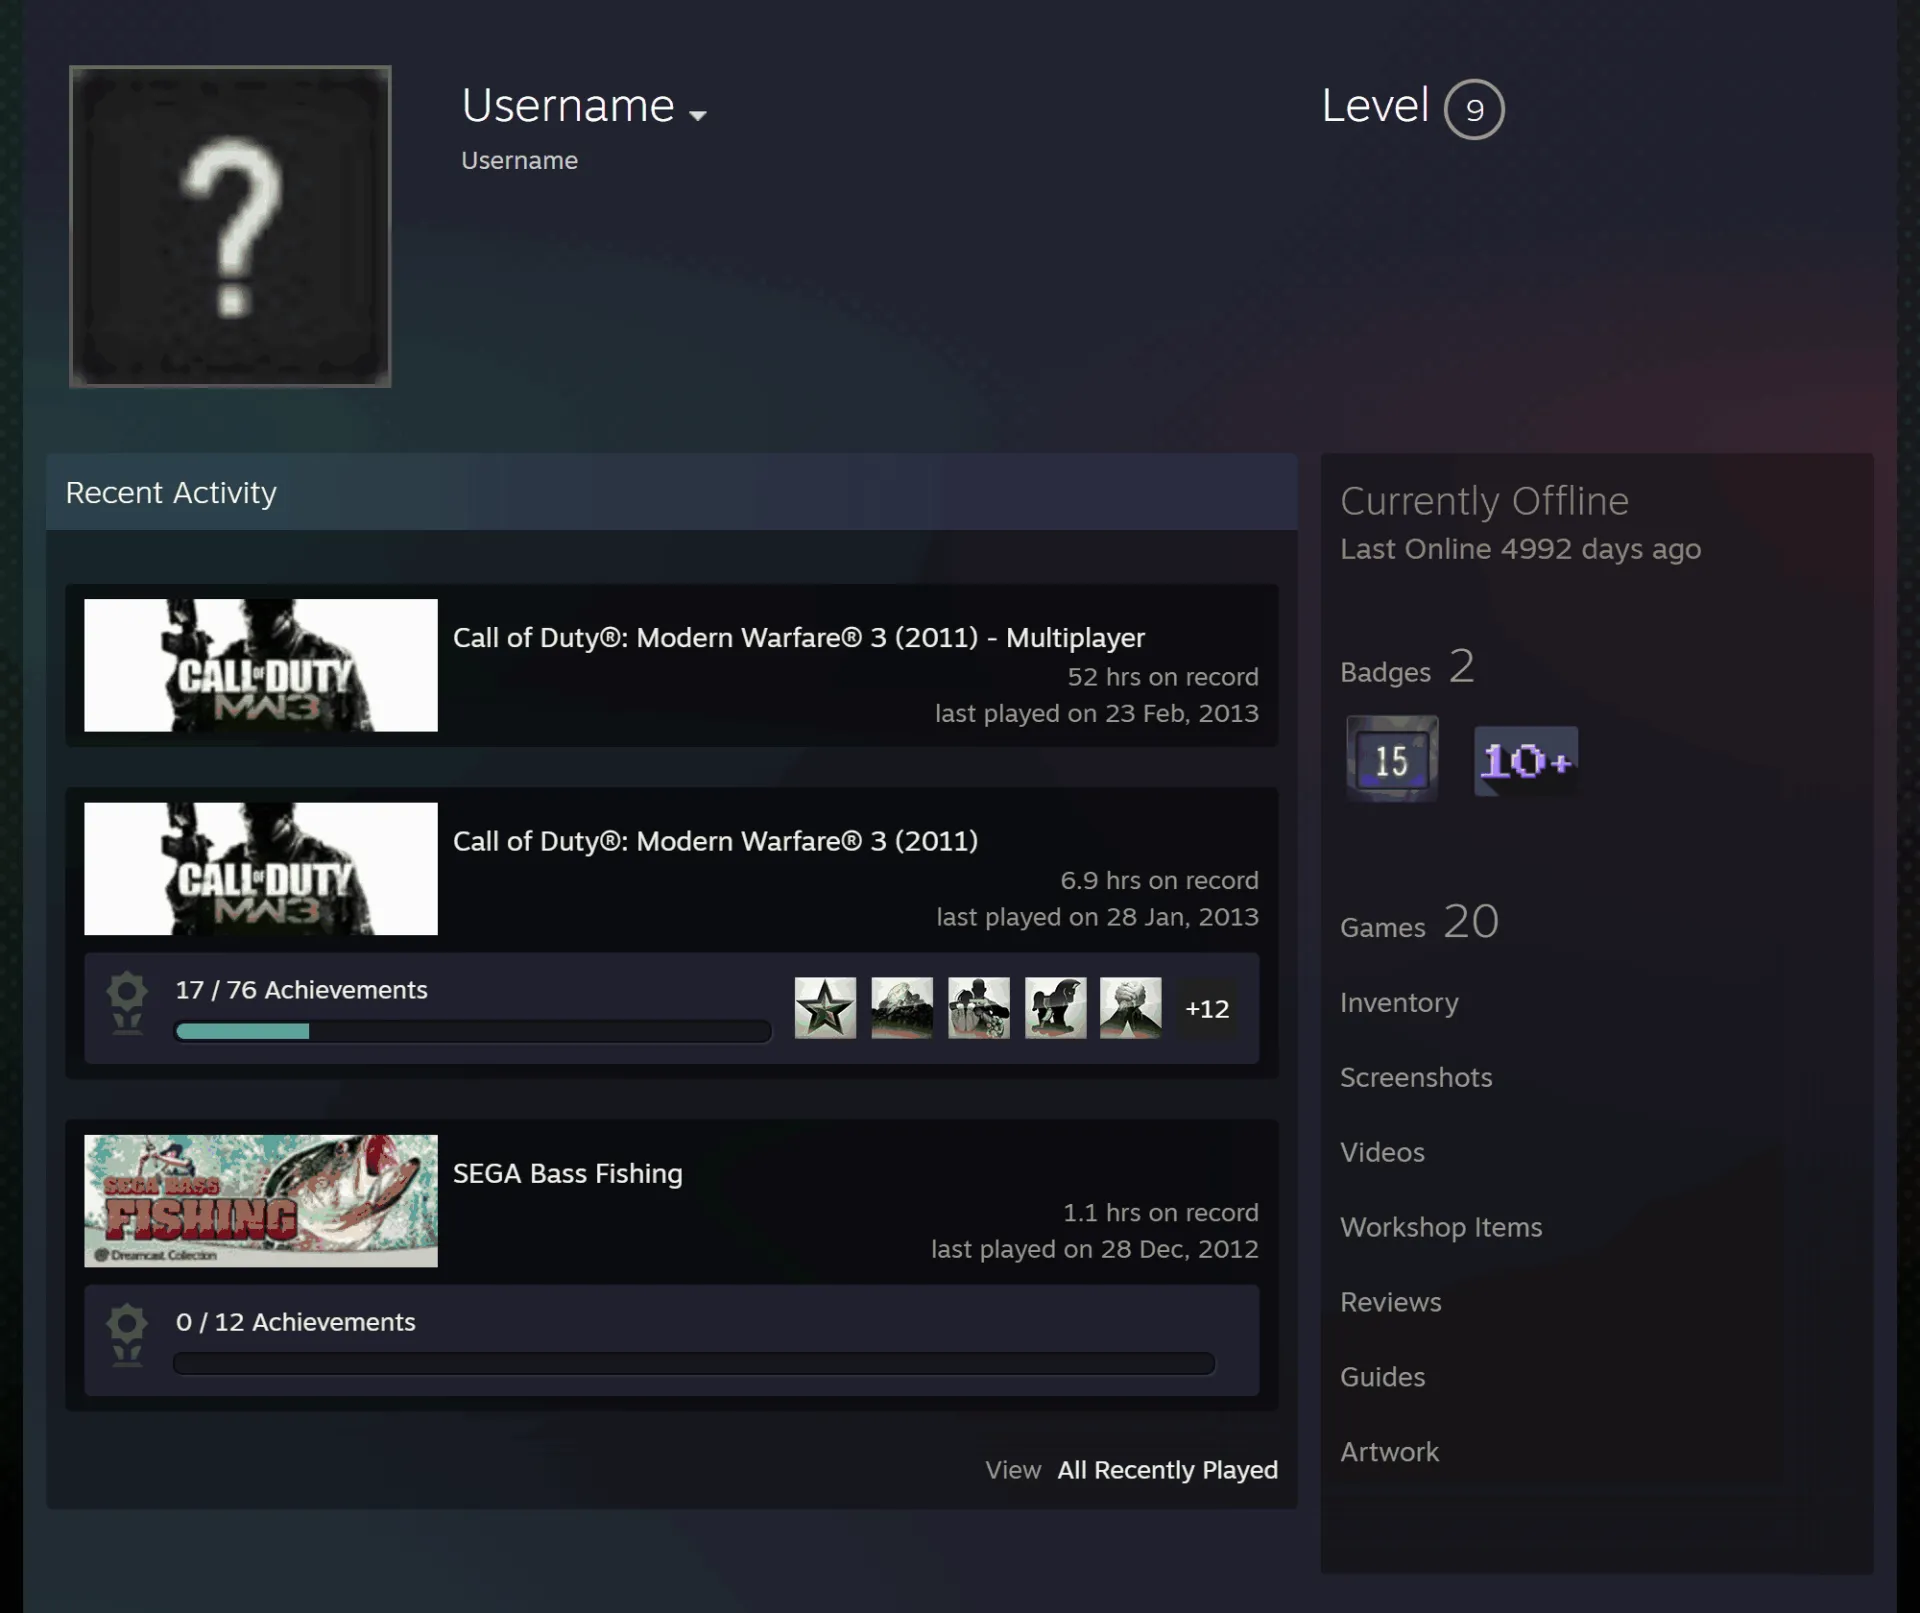1920x1613 pixels.
Task: Open the Inventory page
Action: [x=1399, y=1003]
